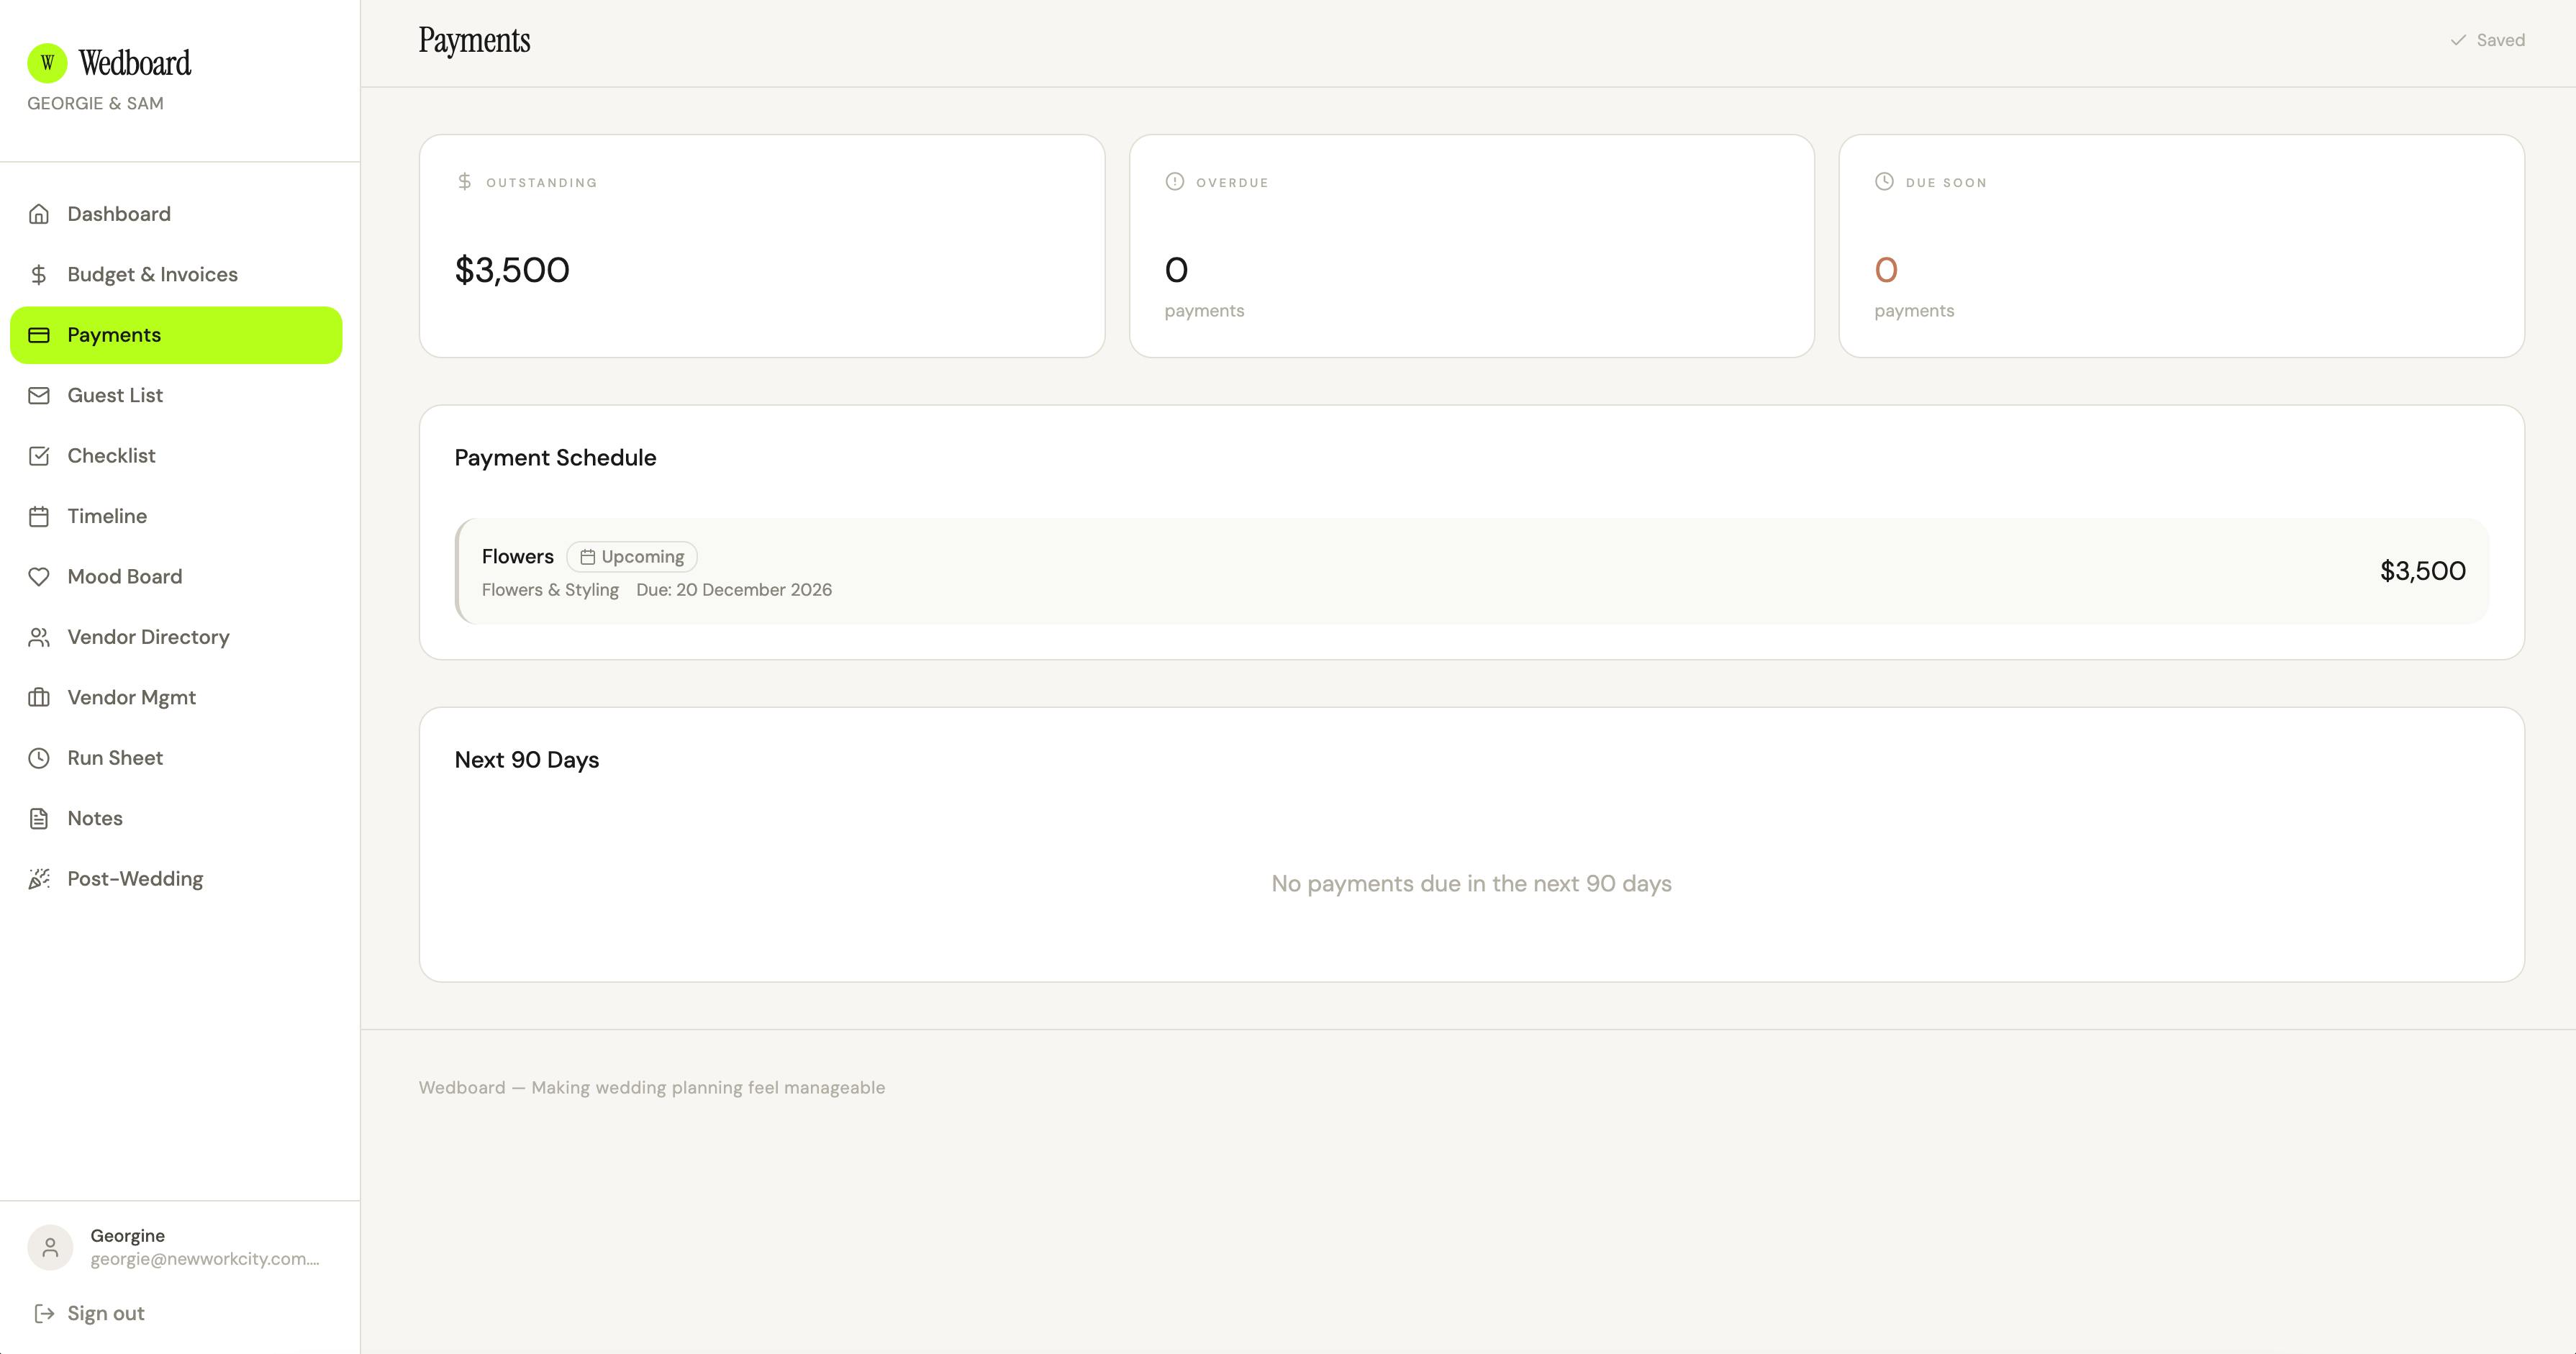
Task: Click the Timeline calendar icon
Action: (x=39, y=516)
